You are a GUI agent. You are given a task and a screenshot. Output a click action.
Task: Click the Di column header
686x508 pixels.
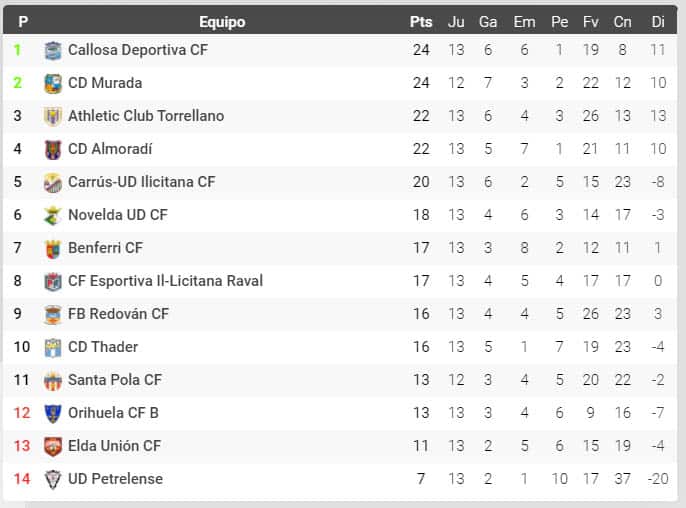tap(658, 21)
